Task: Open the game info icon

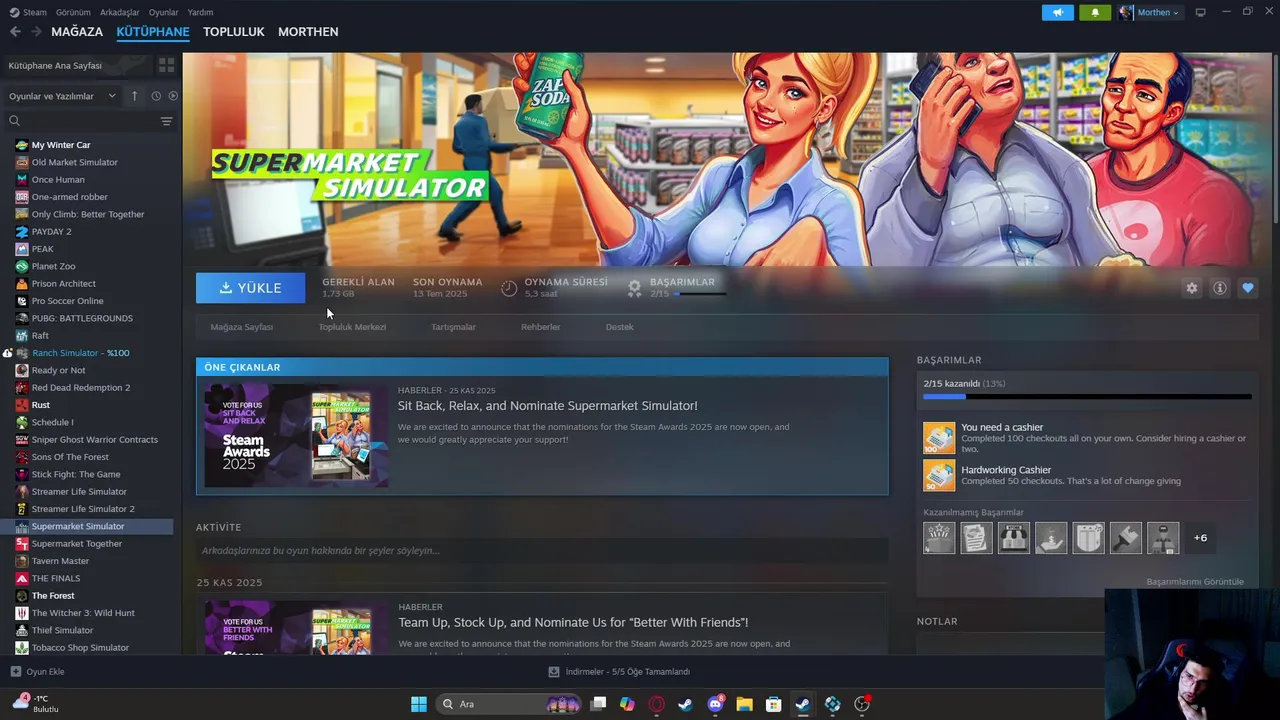Action: (1219, 288)
